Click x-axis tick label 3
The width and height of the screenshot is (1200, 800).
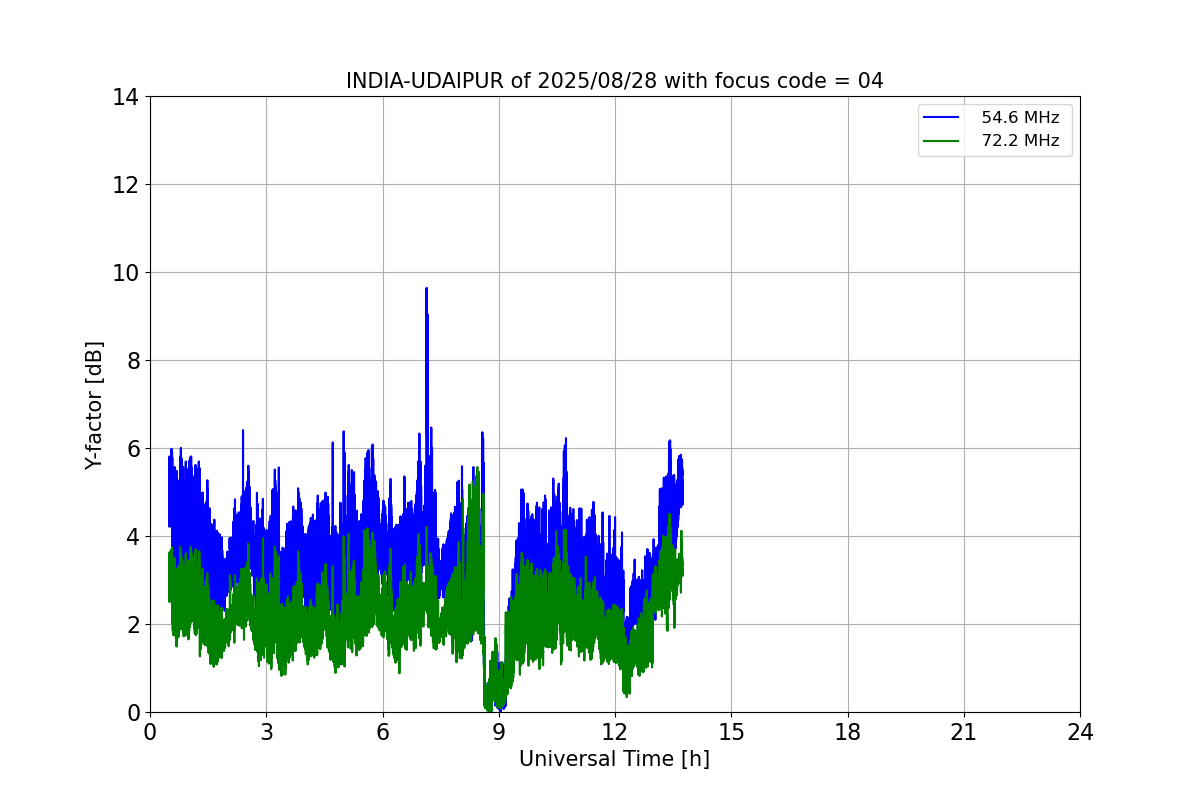(266, 732)
